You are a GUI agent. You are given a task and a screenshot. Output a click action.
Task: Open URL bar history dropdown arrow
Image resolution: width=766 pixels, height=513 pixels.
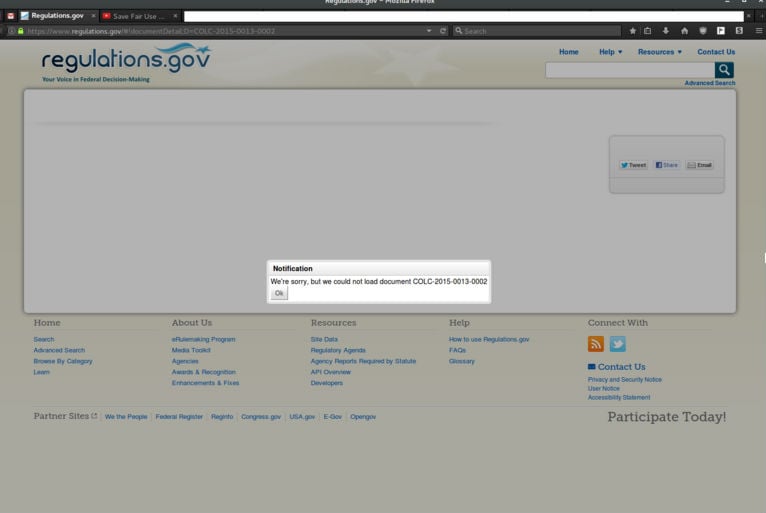click(429, 31)
